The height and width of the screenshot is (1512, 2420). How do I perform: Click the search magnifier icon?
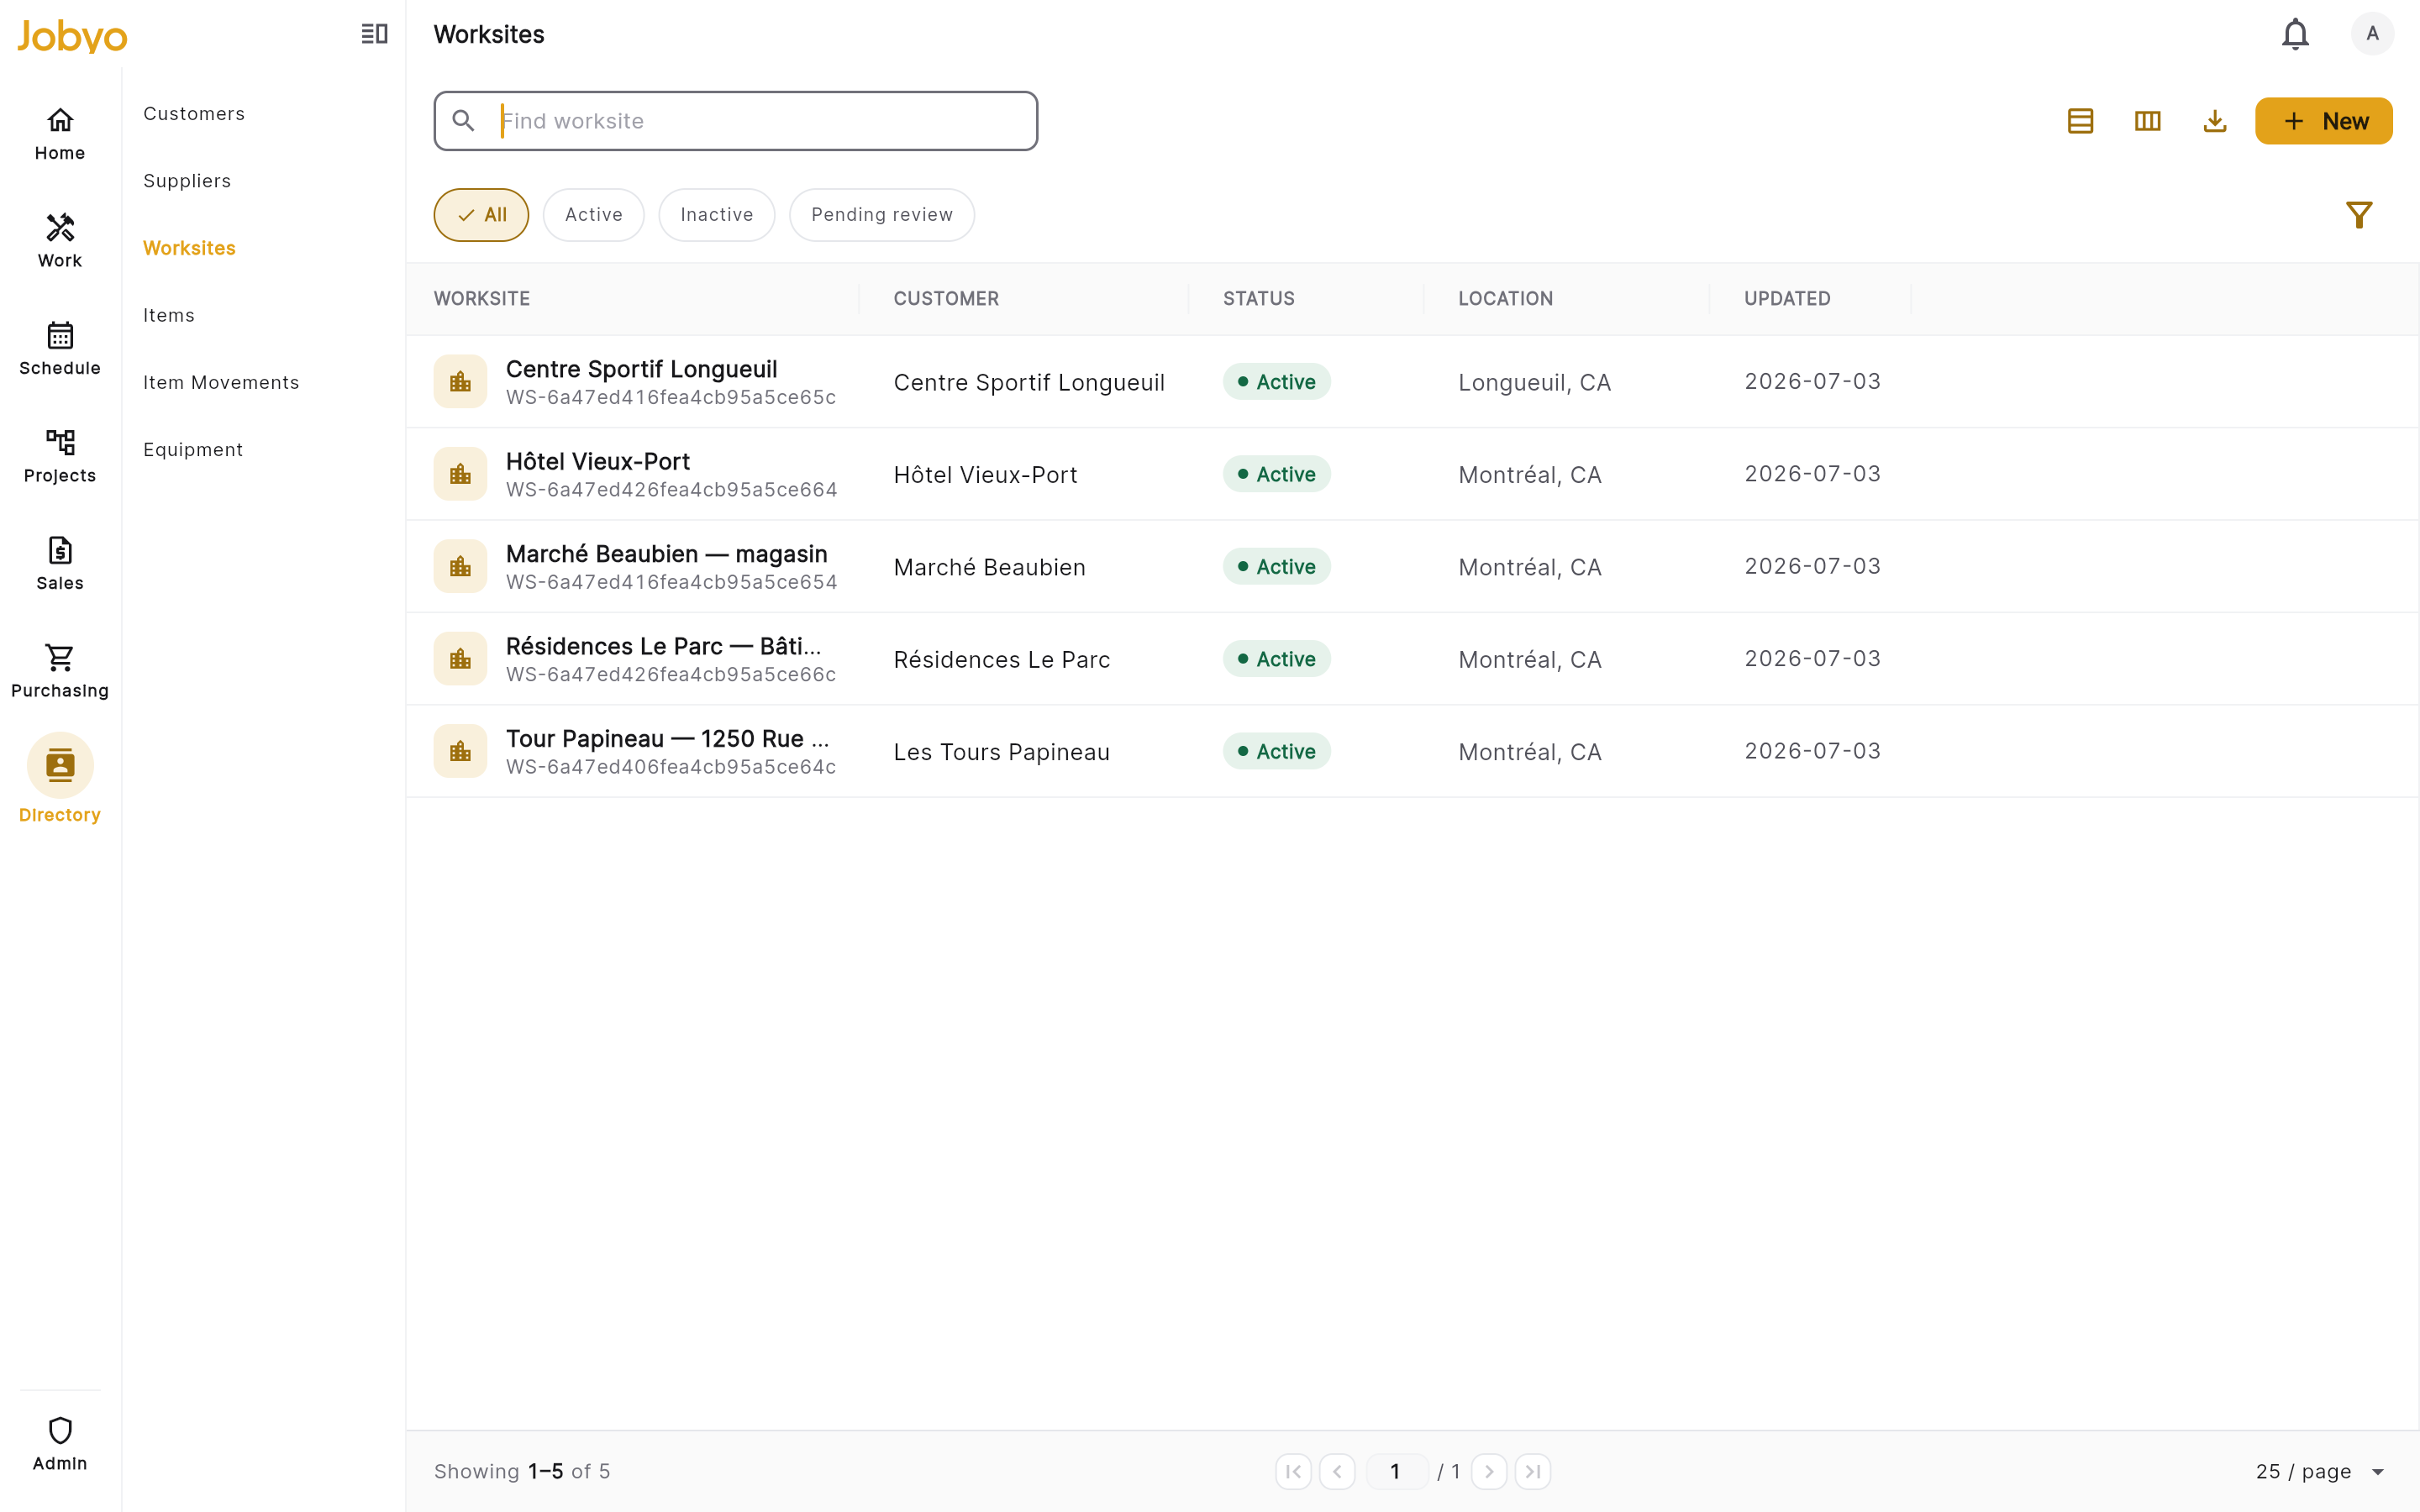[x=463, y=121]
